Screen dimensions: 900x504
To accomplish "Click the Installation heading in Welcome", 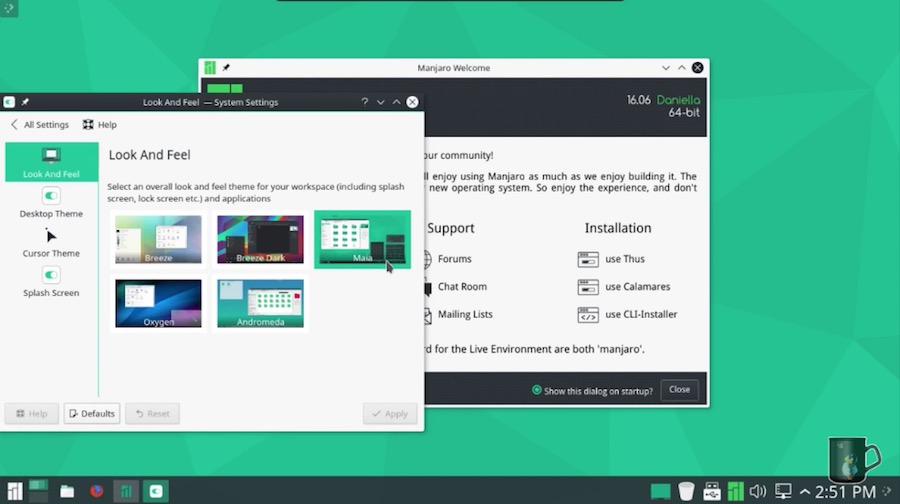I will click(x=618, y=228).
